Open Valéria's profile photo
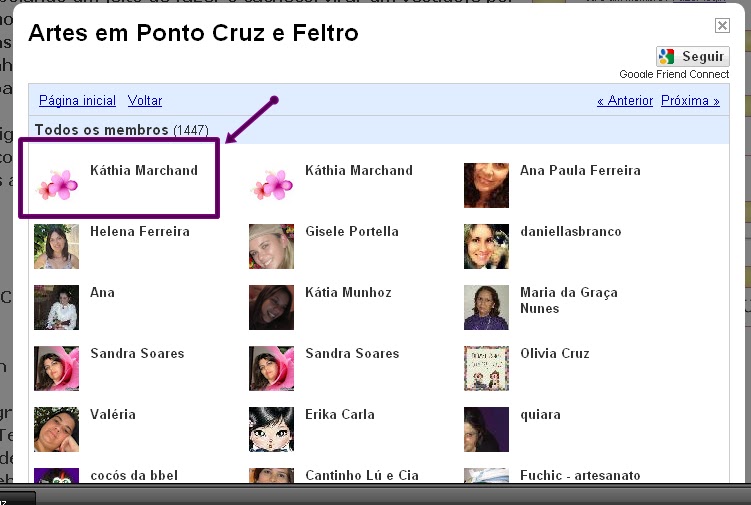Screen dimensions: 751x505 coord(57,429)
